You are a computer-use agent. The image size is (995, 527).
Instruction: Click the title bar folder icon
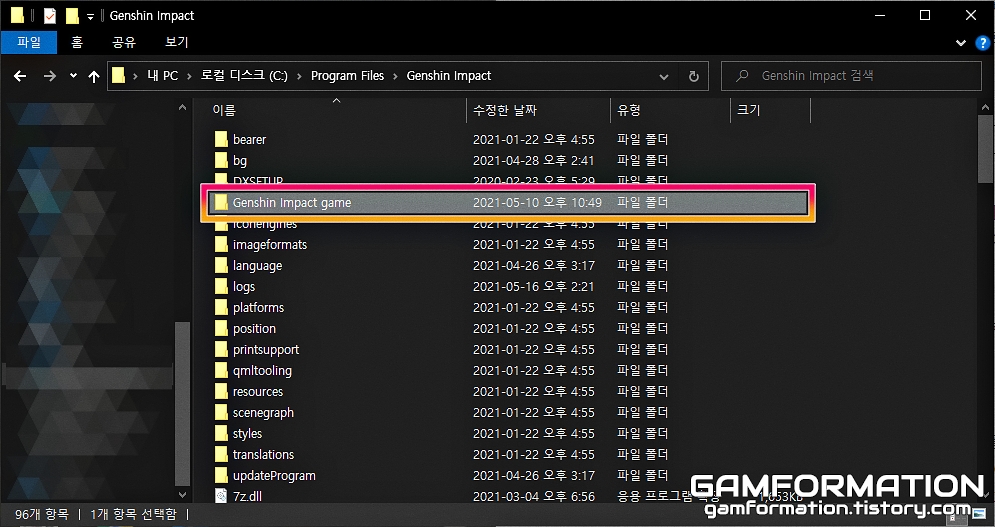coord(16,15)
